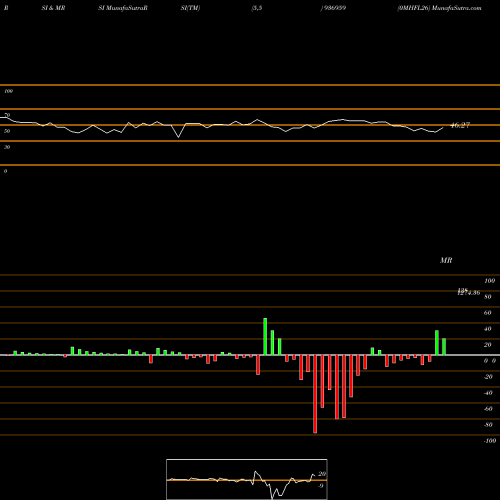Click the "(9MHFL26) MunafaSutra.com" header text

[x=439, y=8]
